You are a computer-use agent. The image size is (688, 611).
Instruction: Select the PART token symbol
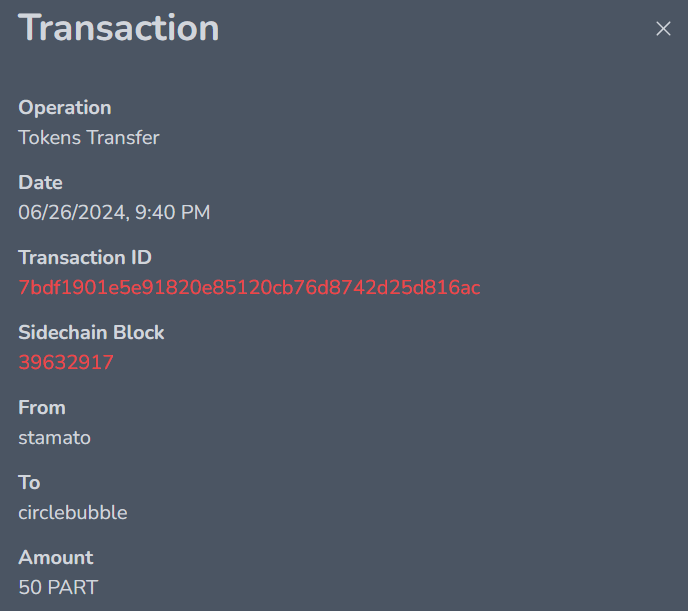point(72,588)
